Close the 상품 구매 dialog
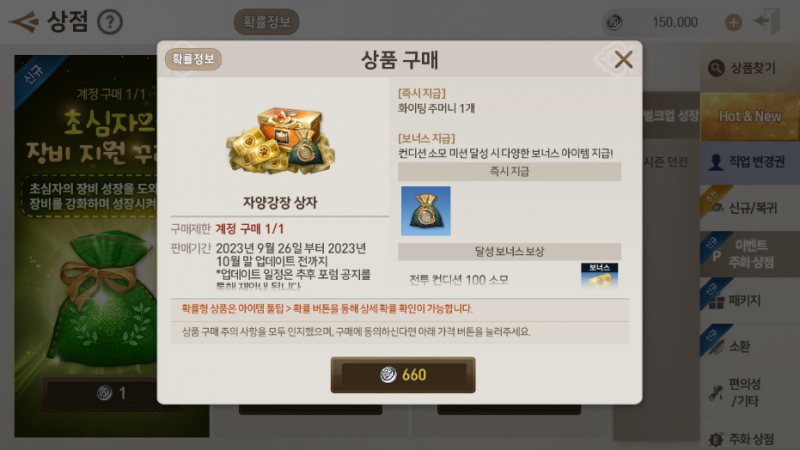Image resolution: width=800 pixels, height=450 pixels. (x=623, y=60)
